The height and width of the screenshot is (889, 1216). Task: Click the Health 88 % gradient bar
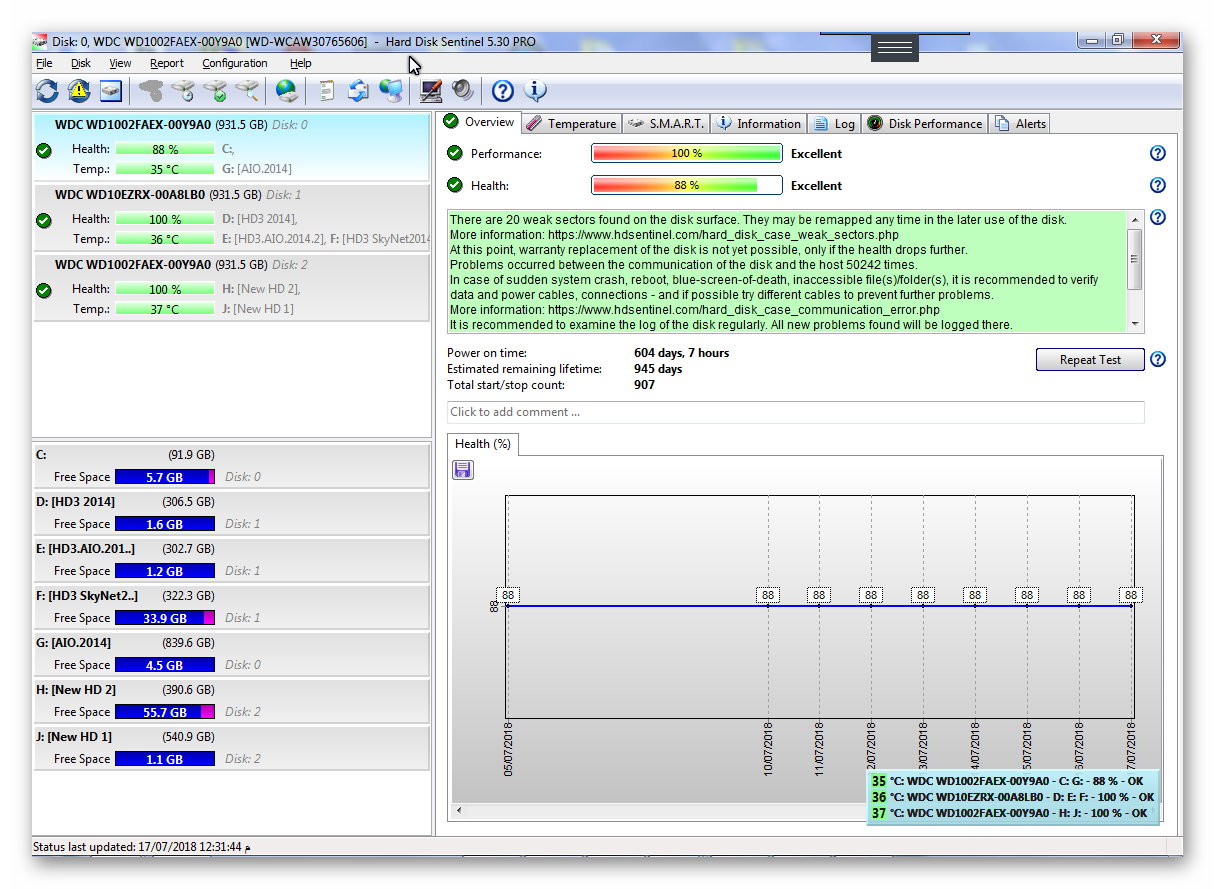686,186
